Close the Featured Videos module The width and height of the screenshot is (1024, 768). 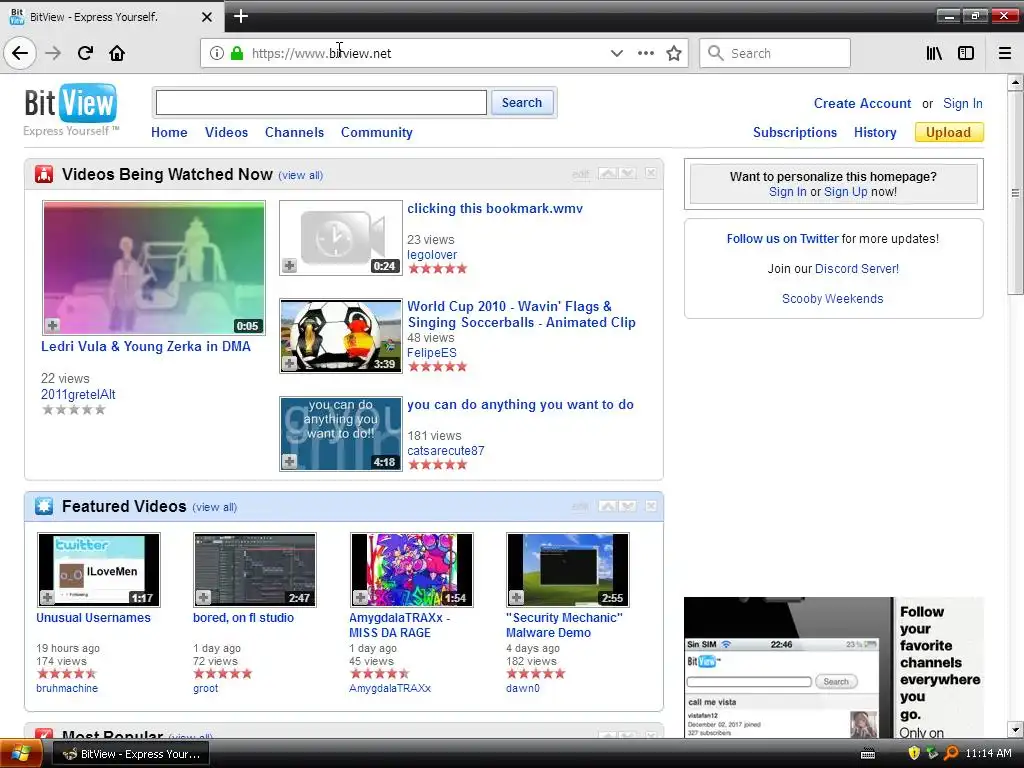tap(650, 506)
